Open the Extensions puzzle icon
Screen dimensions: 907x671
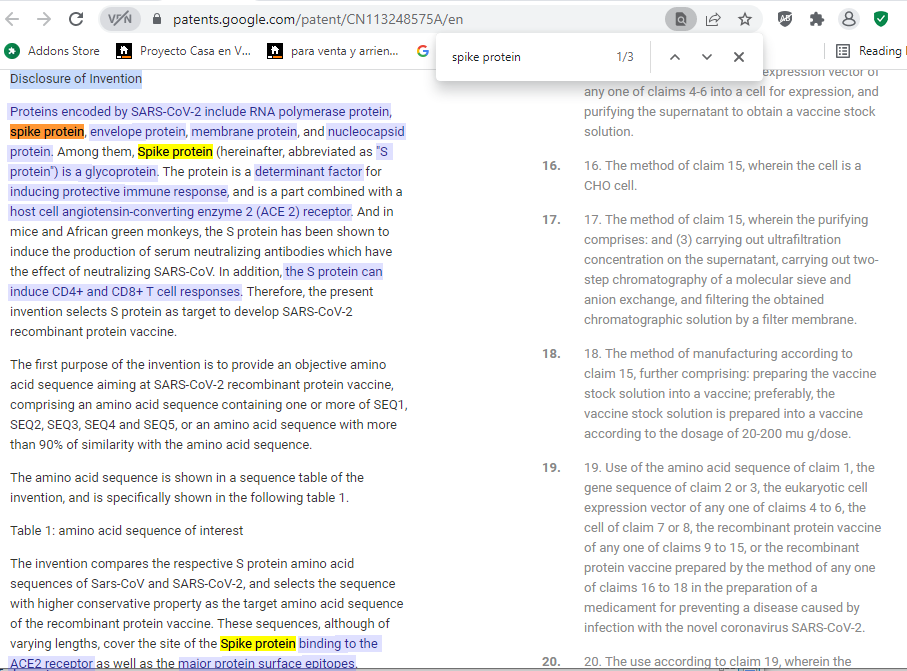pyautogui.click(x=817, y=19)
